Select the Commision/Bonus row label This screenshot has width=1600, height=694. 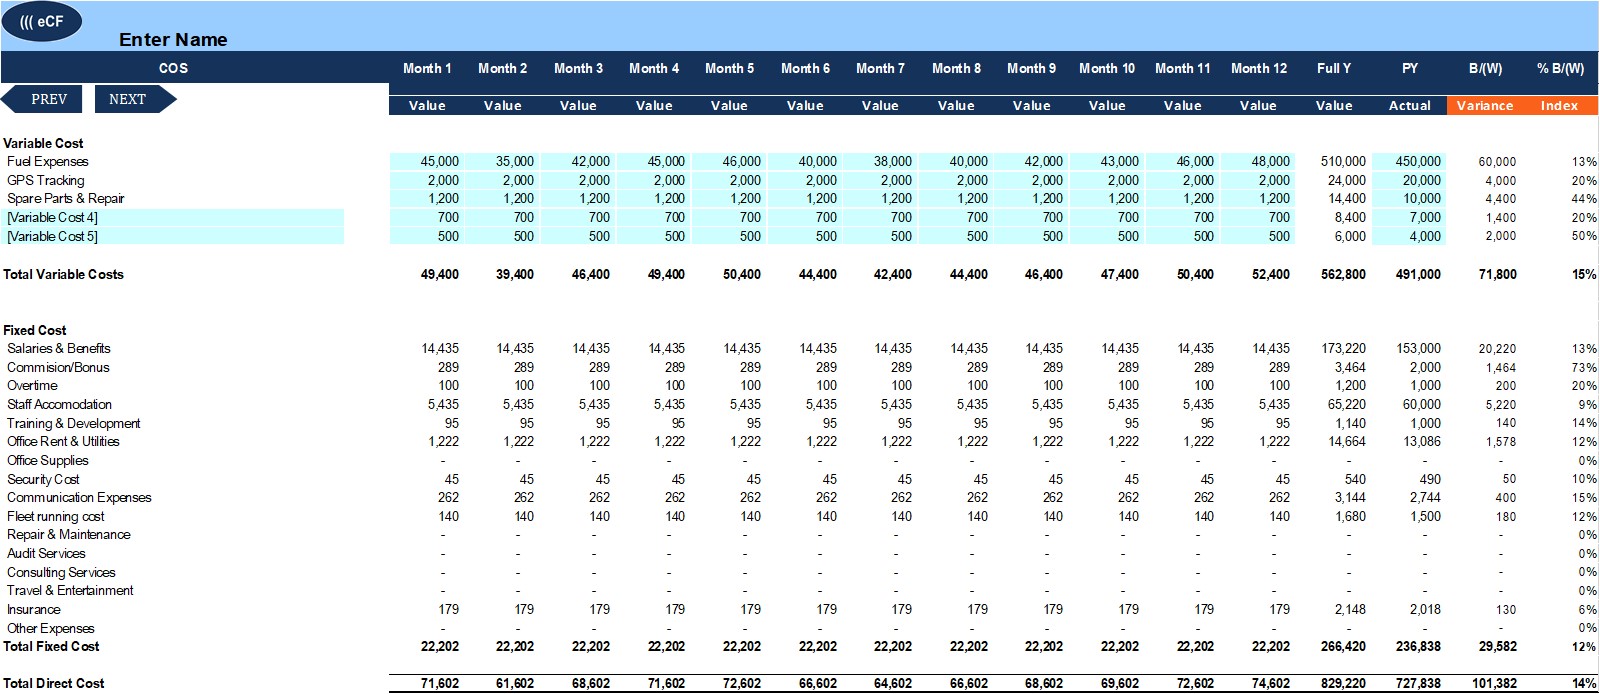point(58,367)
